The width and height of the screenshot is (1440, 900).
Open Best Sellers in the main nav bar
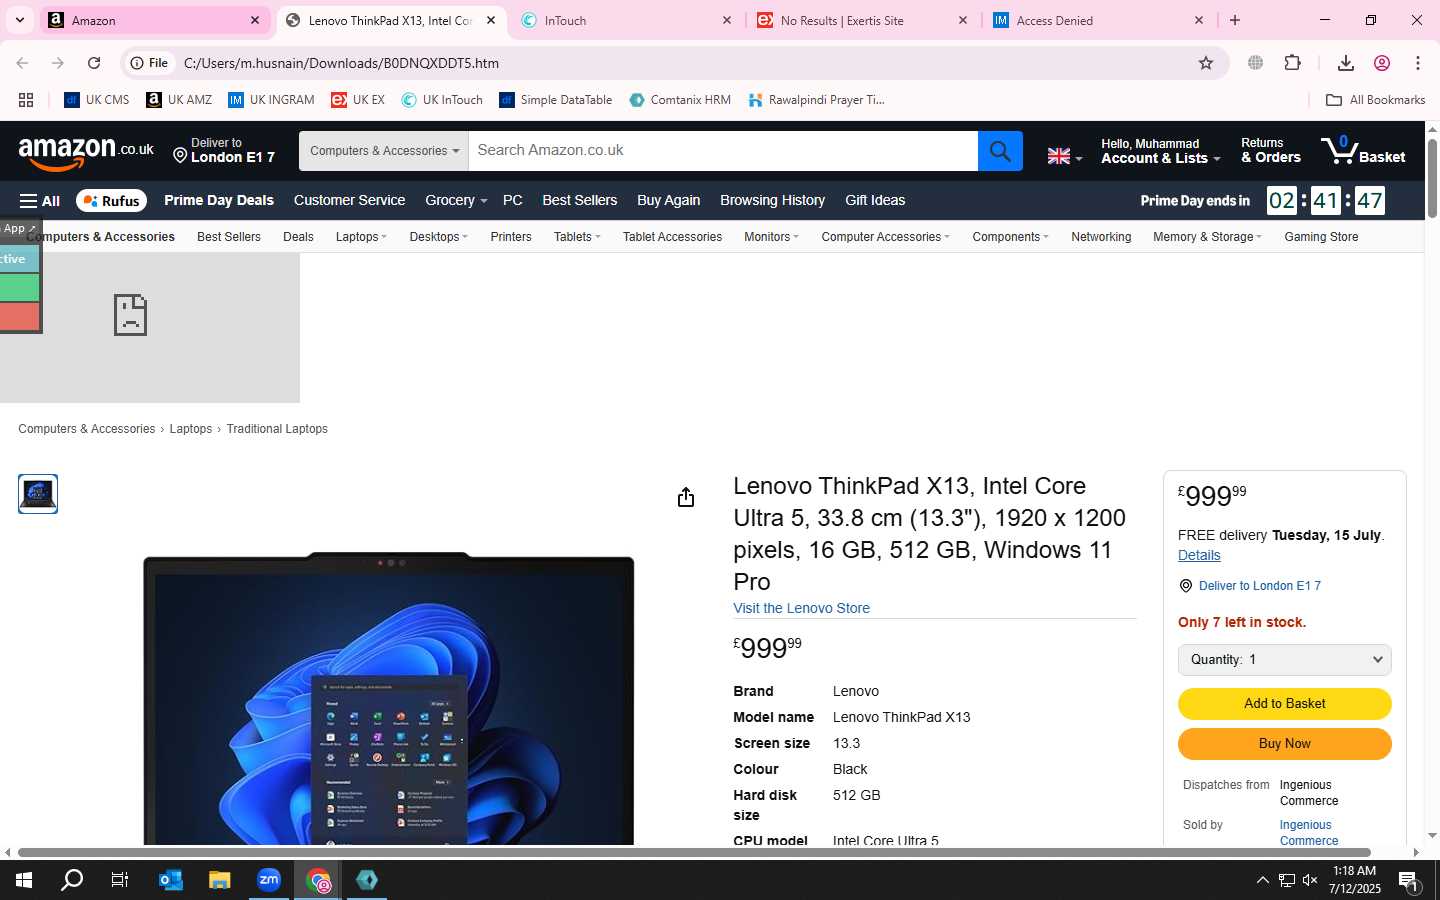point(580,201)
